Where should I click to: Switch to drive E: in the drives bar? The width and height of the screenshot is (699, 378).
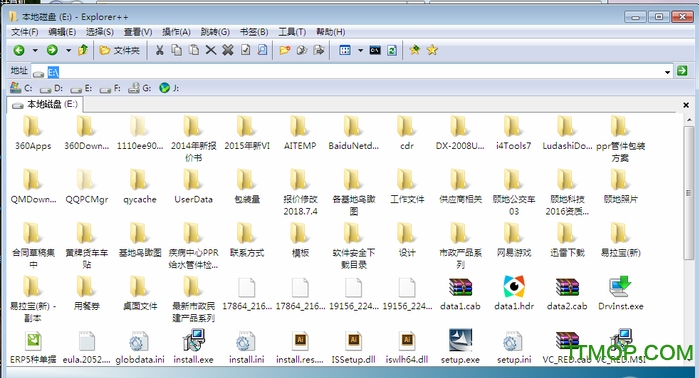point(81,88)
